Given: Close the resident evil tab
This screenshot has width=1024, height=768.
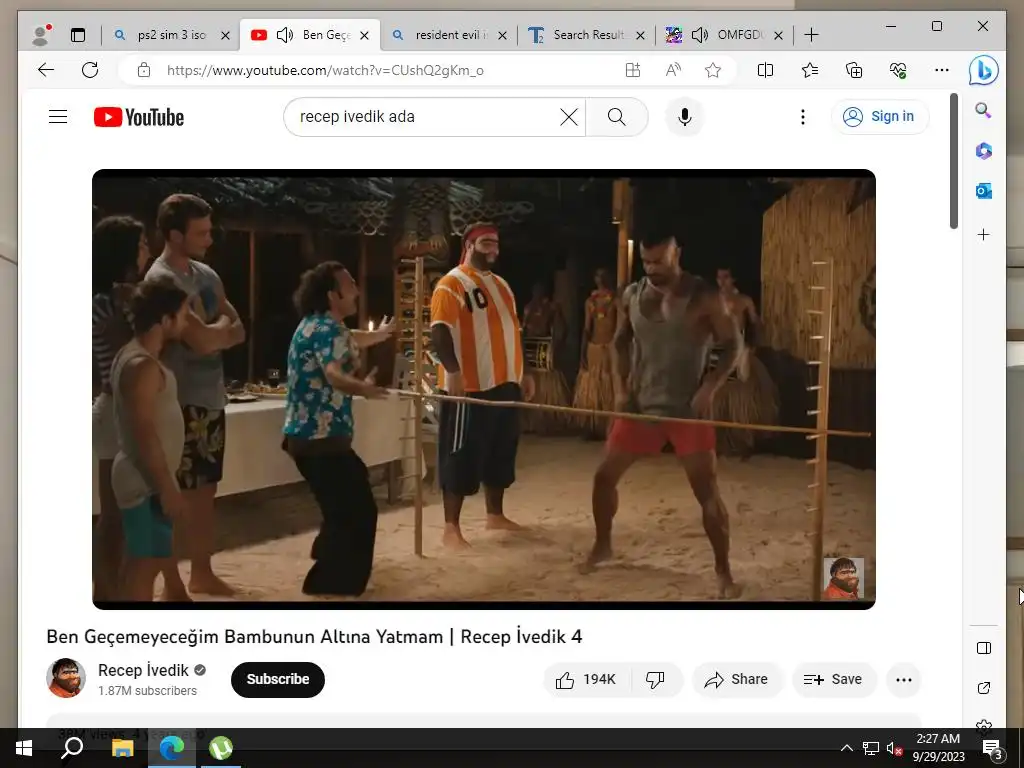Looking at the screenshot, I should (x=502, y=35).
